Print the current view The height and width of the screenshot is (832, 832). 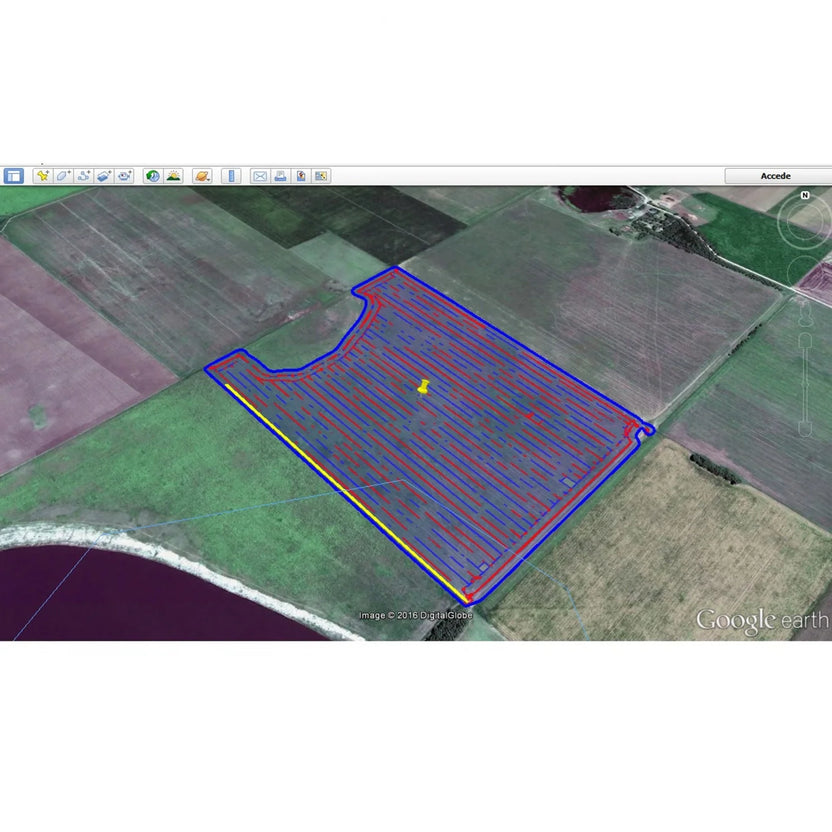pos(280,176)
